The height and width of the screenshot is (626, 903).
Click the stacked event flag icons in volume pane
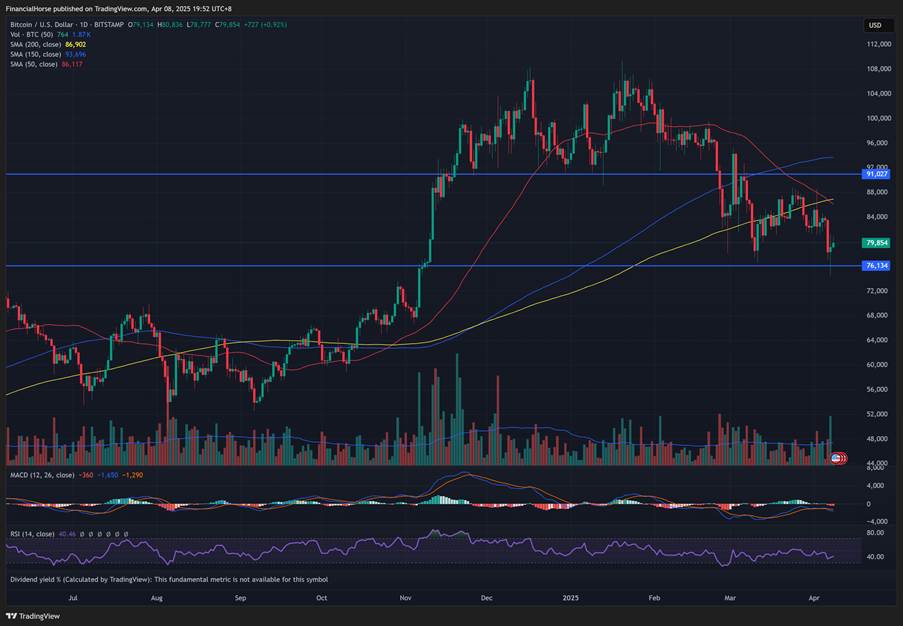(839, 458)
